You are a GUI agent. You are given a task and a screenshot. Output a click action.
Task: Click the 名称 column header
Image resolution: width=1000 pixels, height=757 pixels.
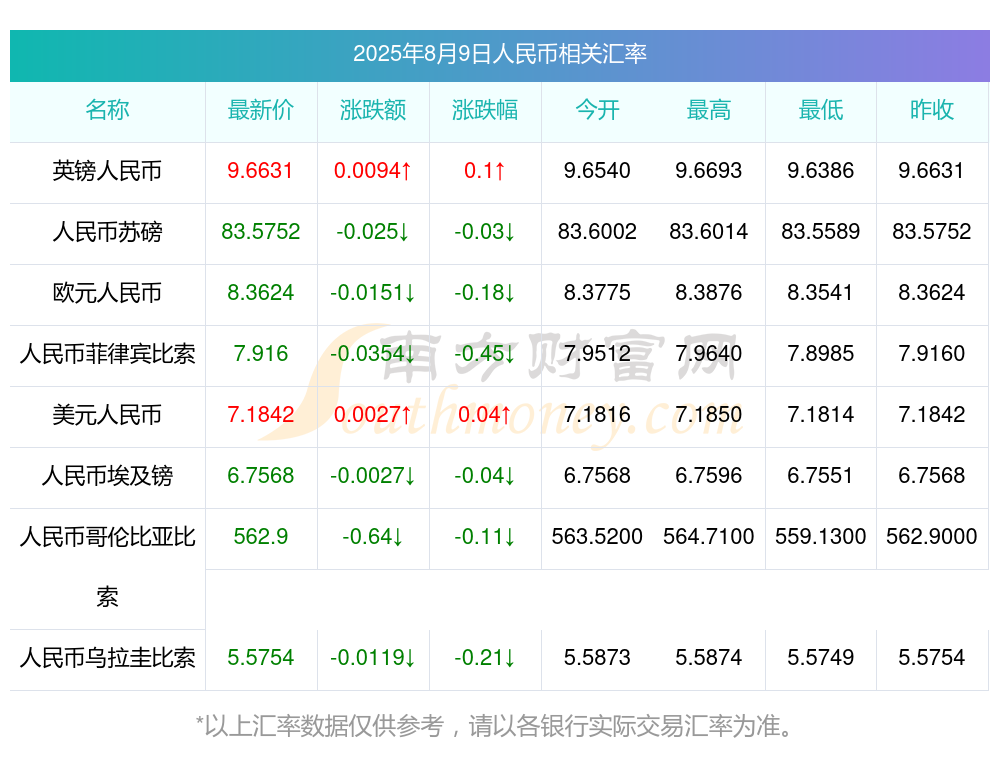tap(107, 110)
